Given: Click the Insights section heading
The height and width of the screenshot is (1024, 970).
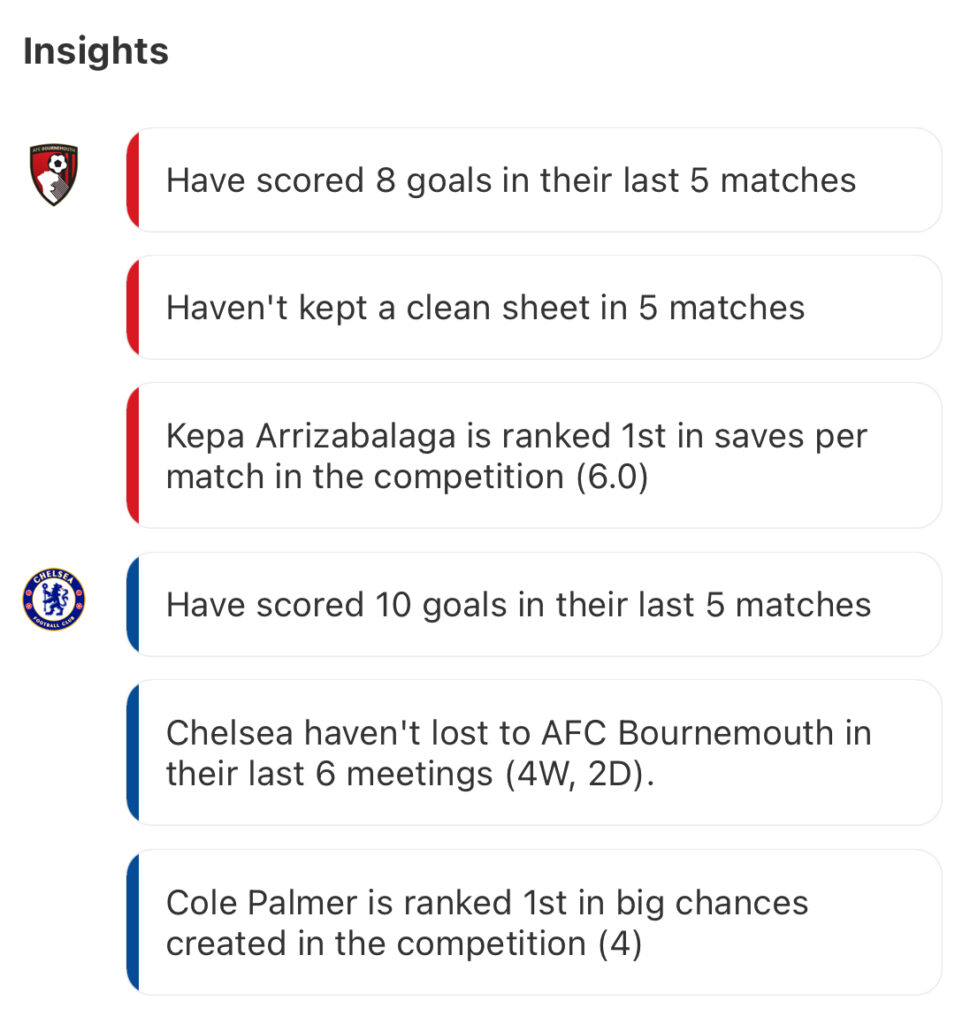Looking at the screenshot, I should (x=96, y=51).
